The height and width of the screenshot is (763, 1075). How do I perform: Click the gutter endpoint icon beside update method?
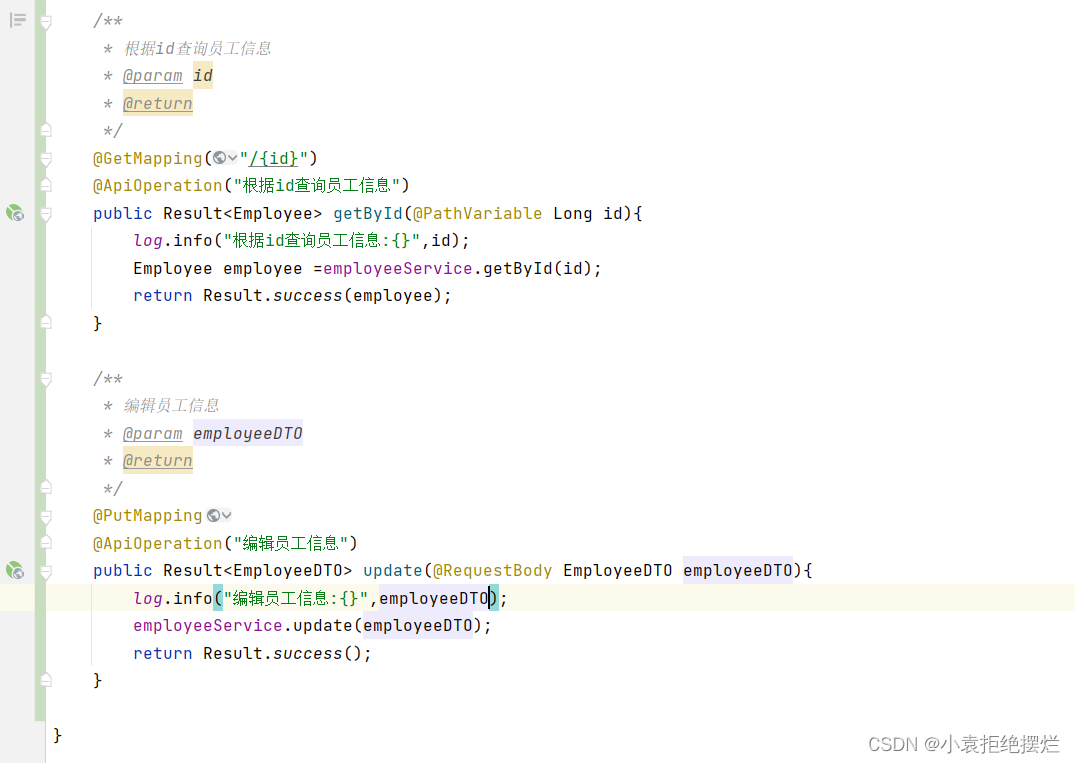click(x=15, y=570)
